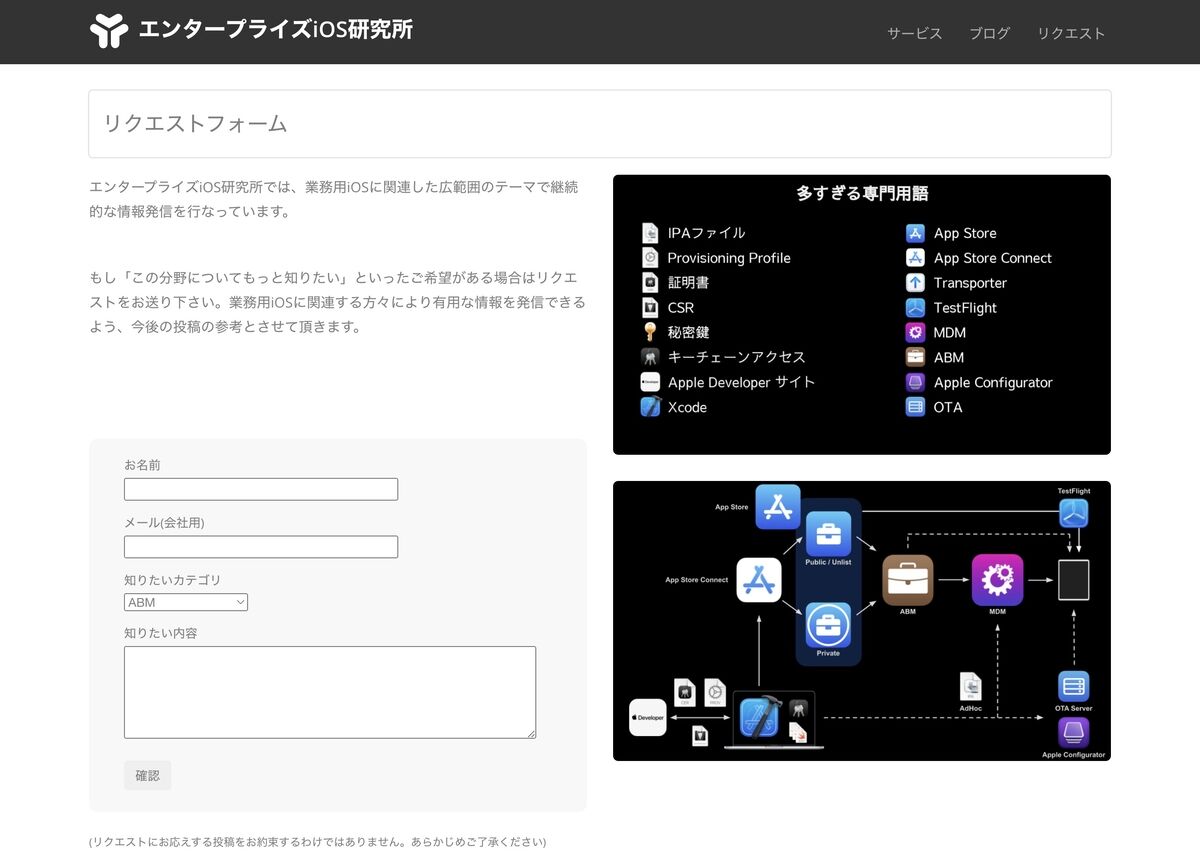Image resolution: width=1200 pixels, height=868 pixels.
Task: Submit with the 確認 button
Action: (x=147, y=775)
